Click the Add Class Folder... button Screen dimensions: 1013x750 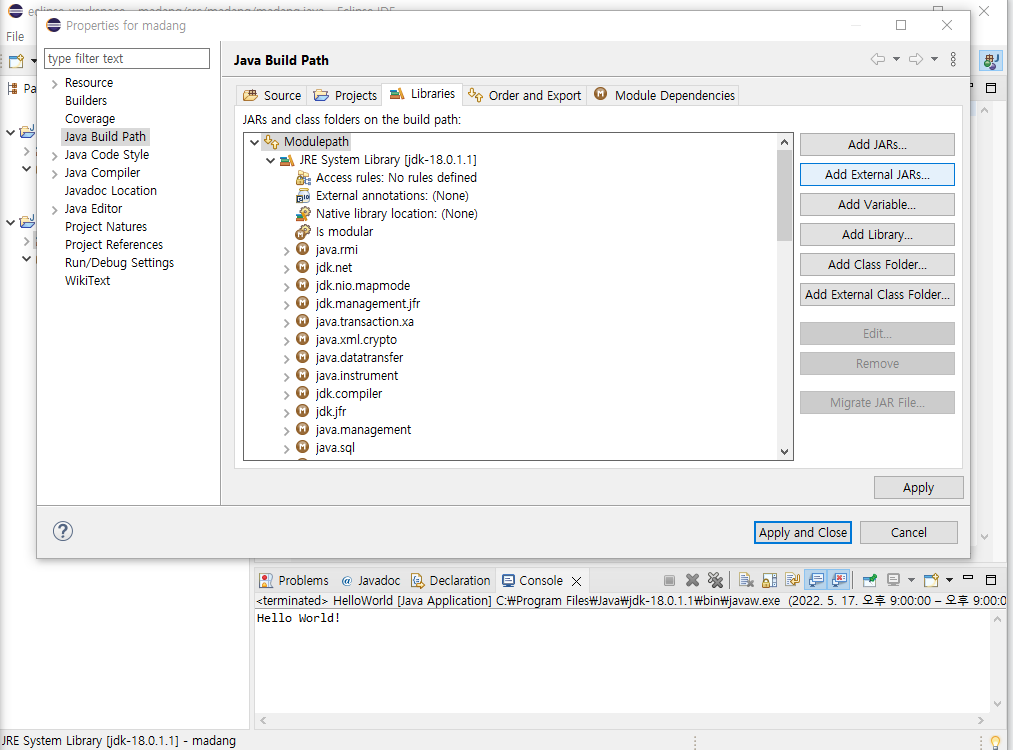click(877, 265)
